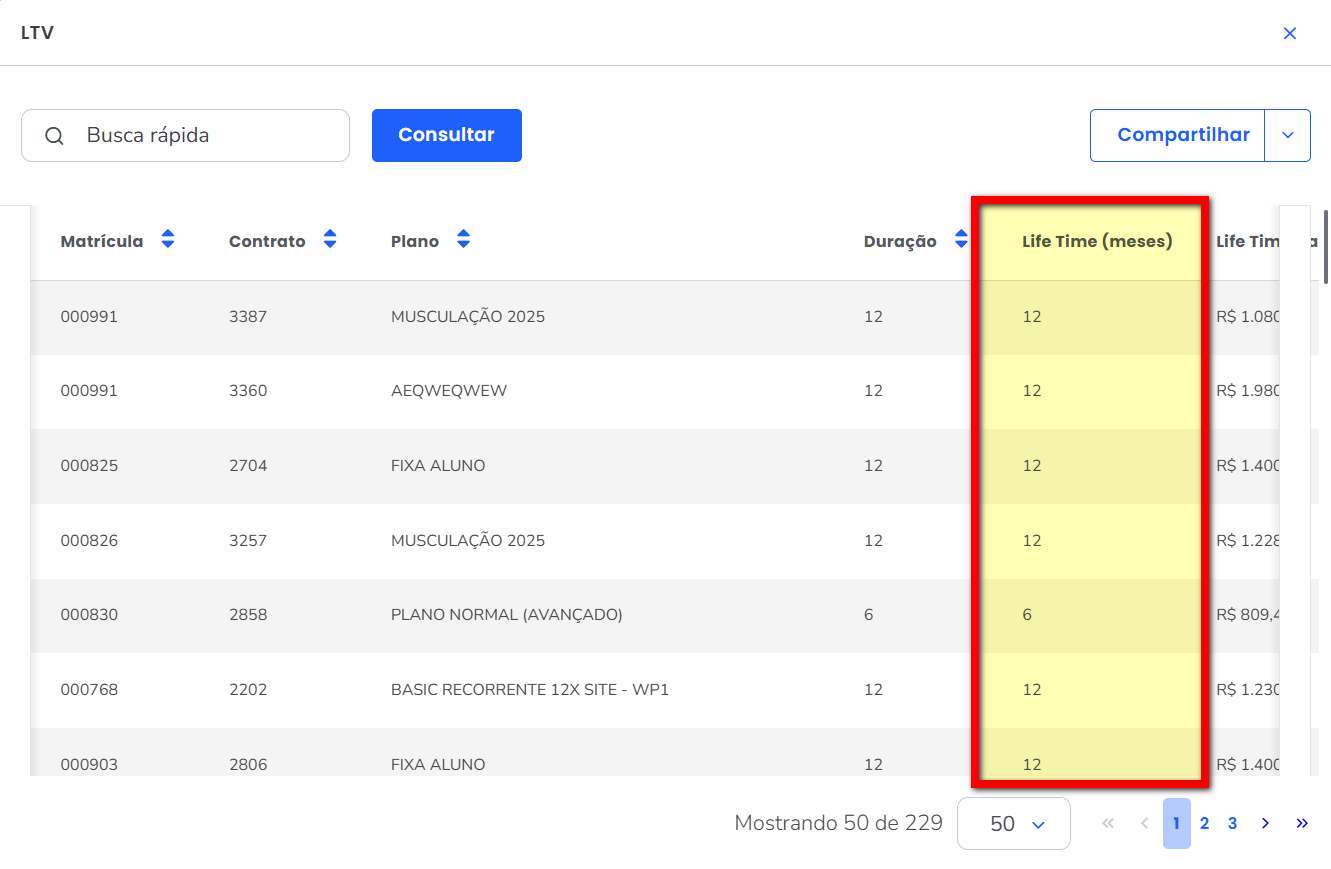
Task: Click the Life Time (meses) column header
Action: tap(1096, 241)
